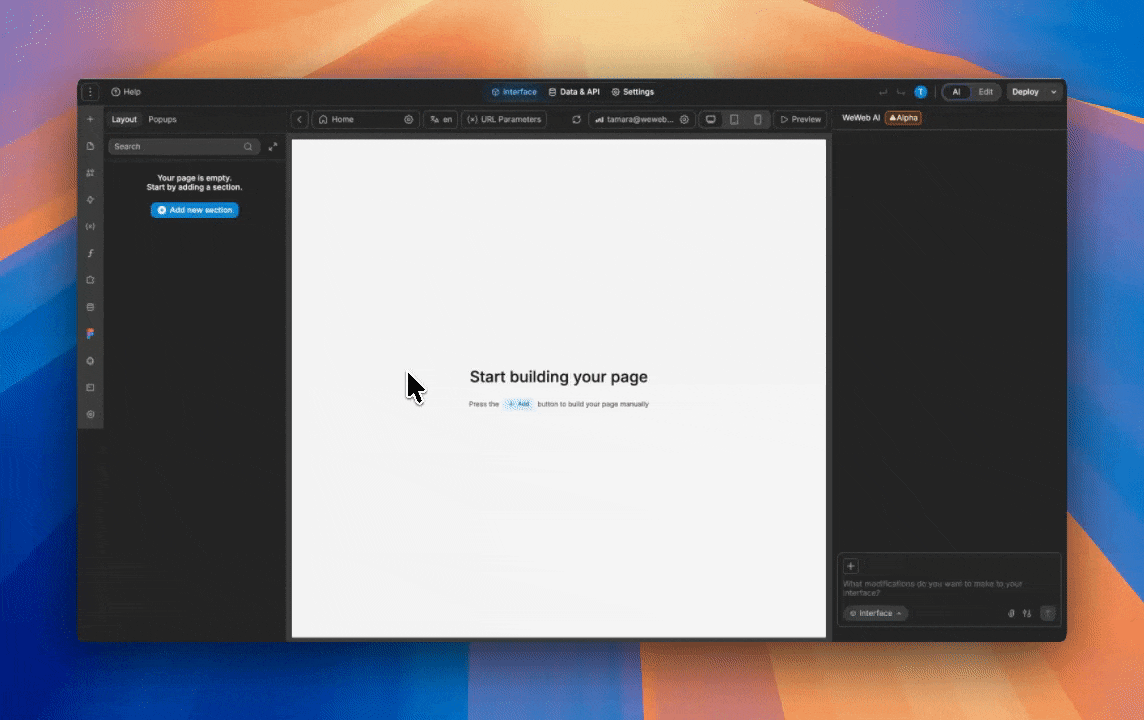
Task: Select tablet viewport
Action: (x=734, y=120)
